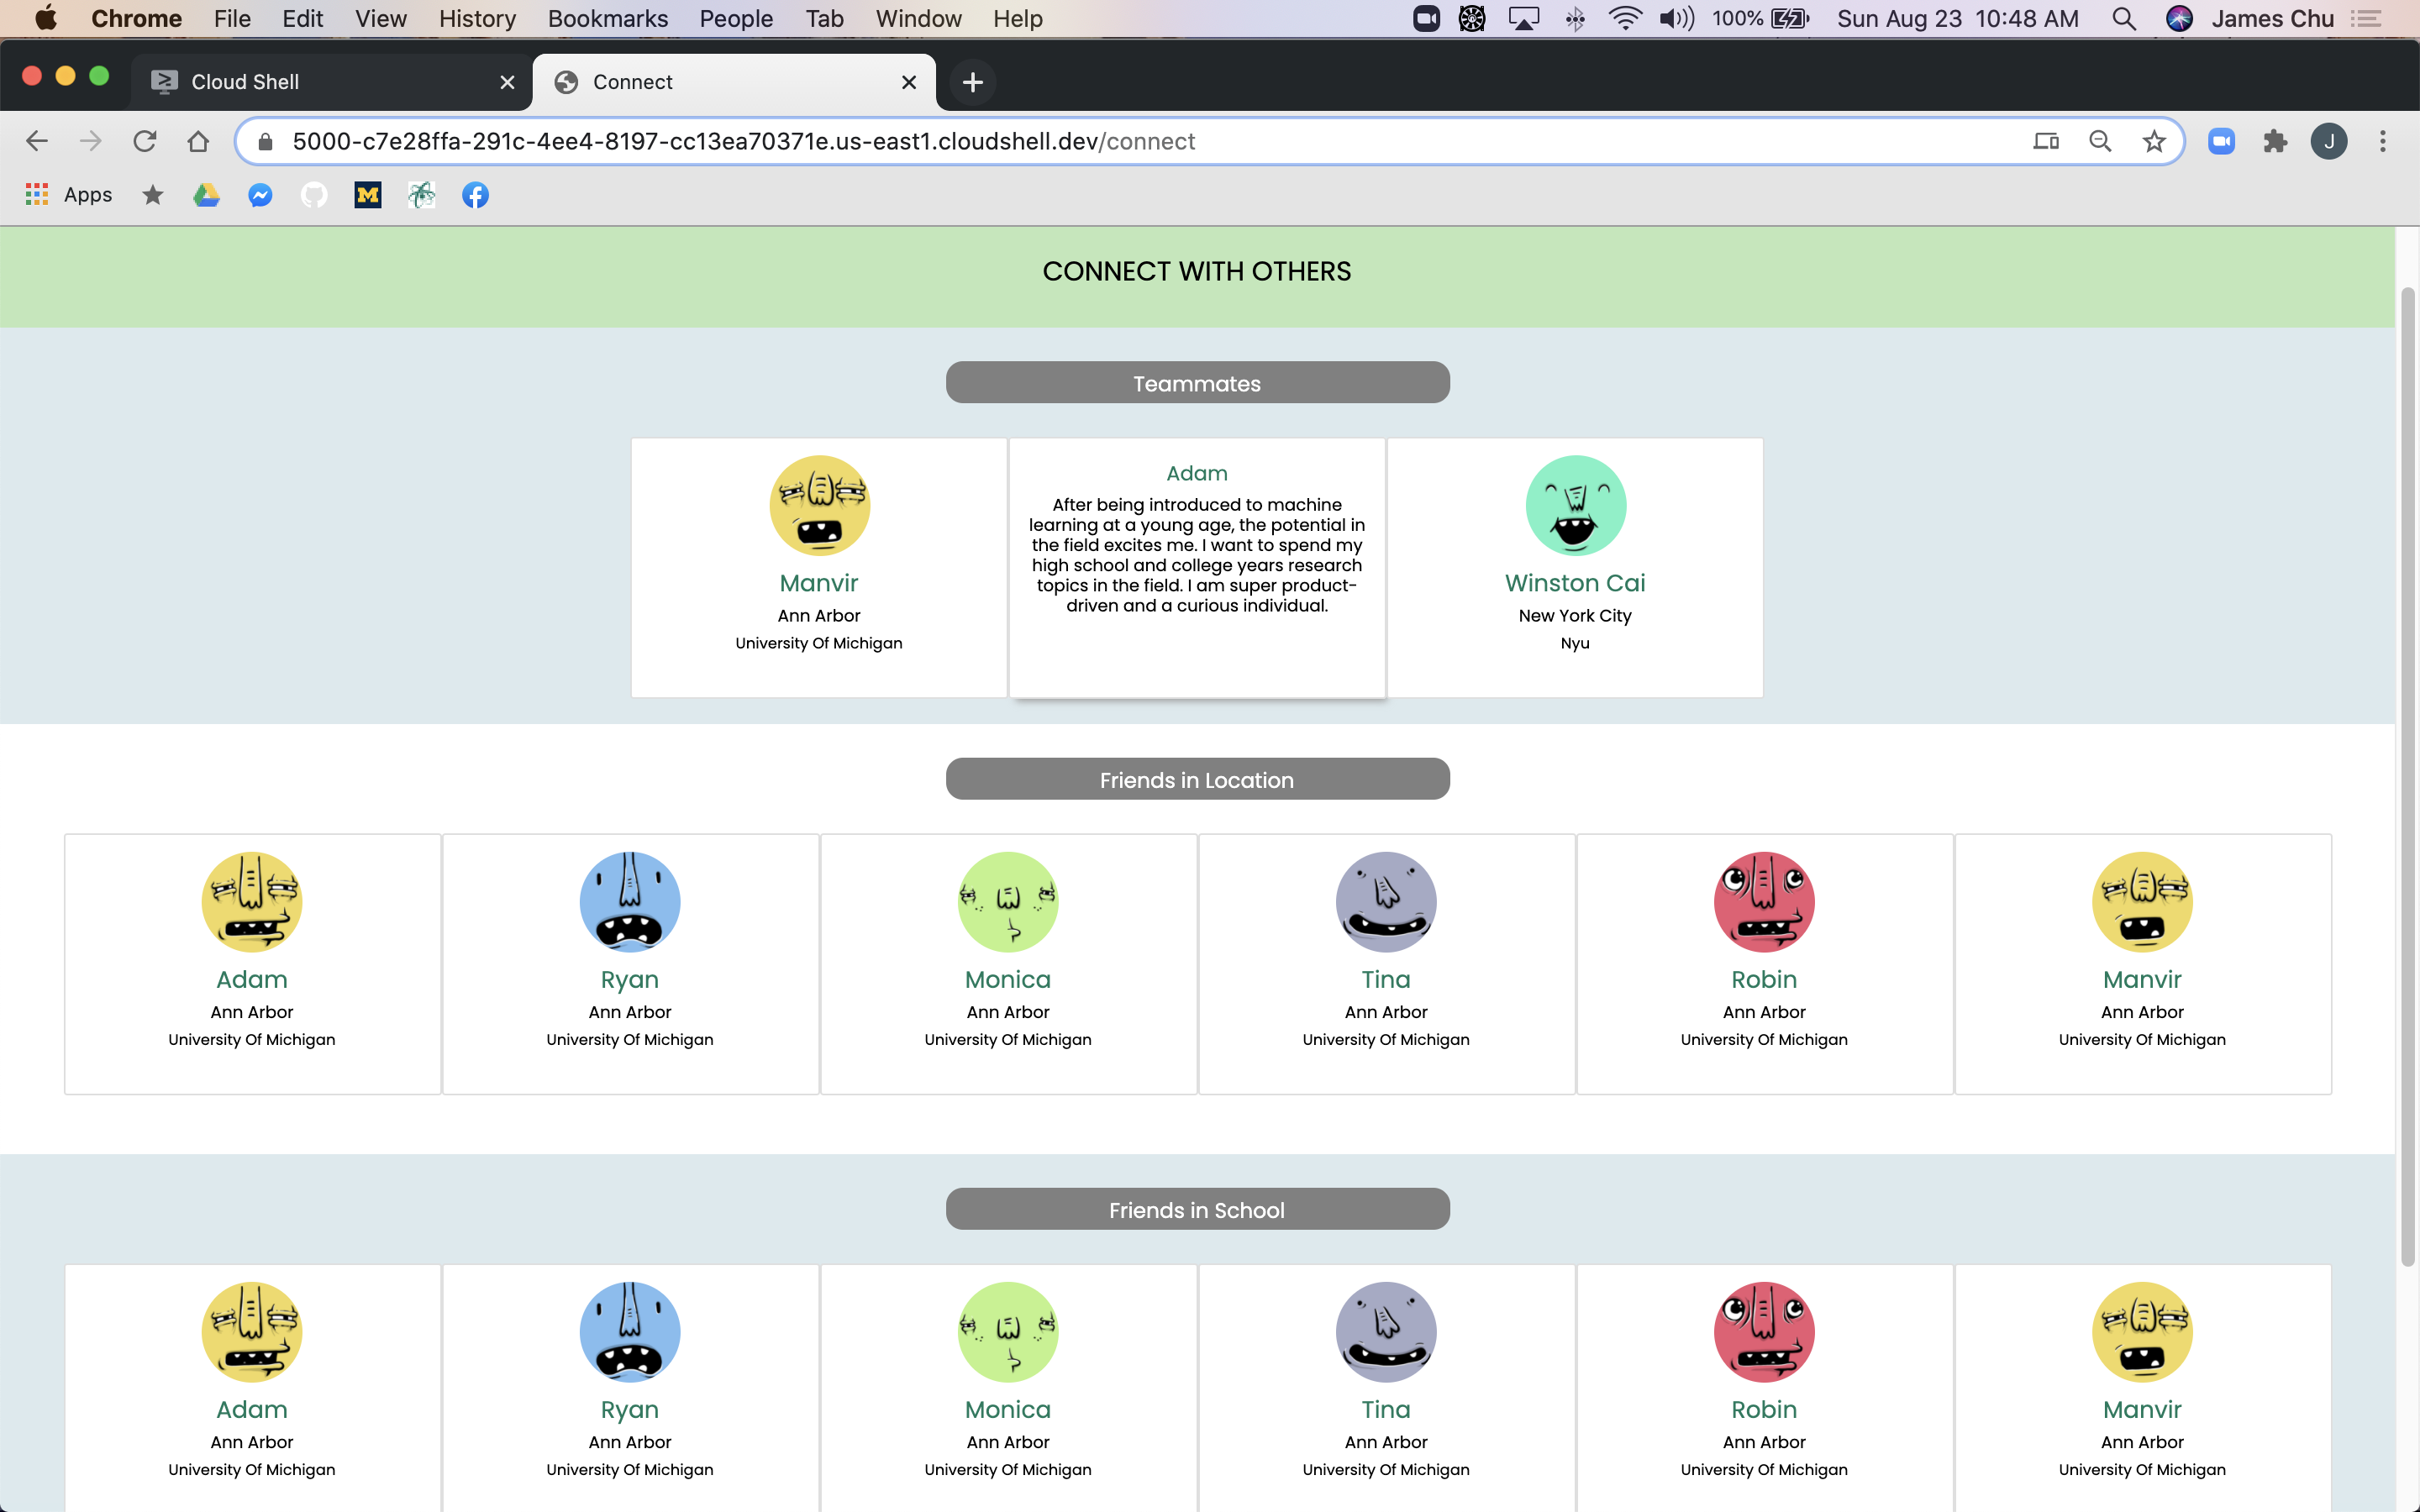Open the Extensions puzzle piece menu

(2275, 141)
